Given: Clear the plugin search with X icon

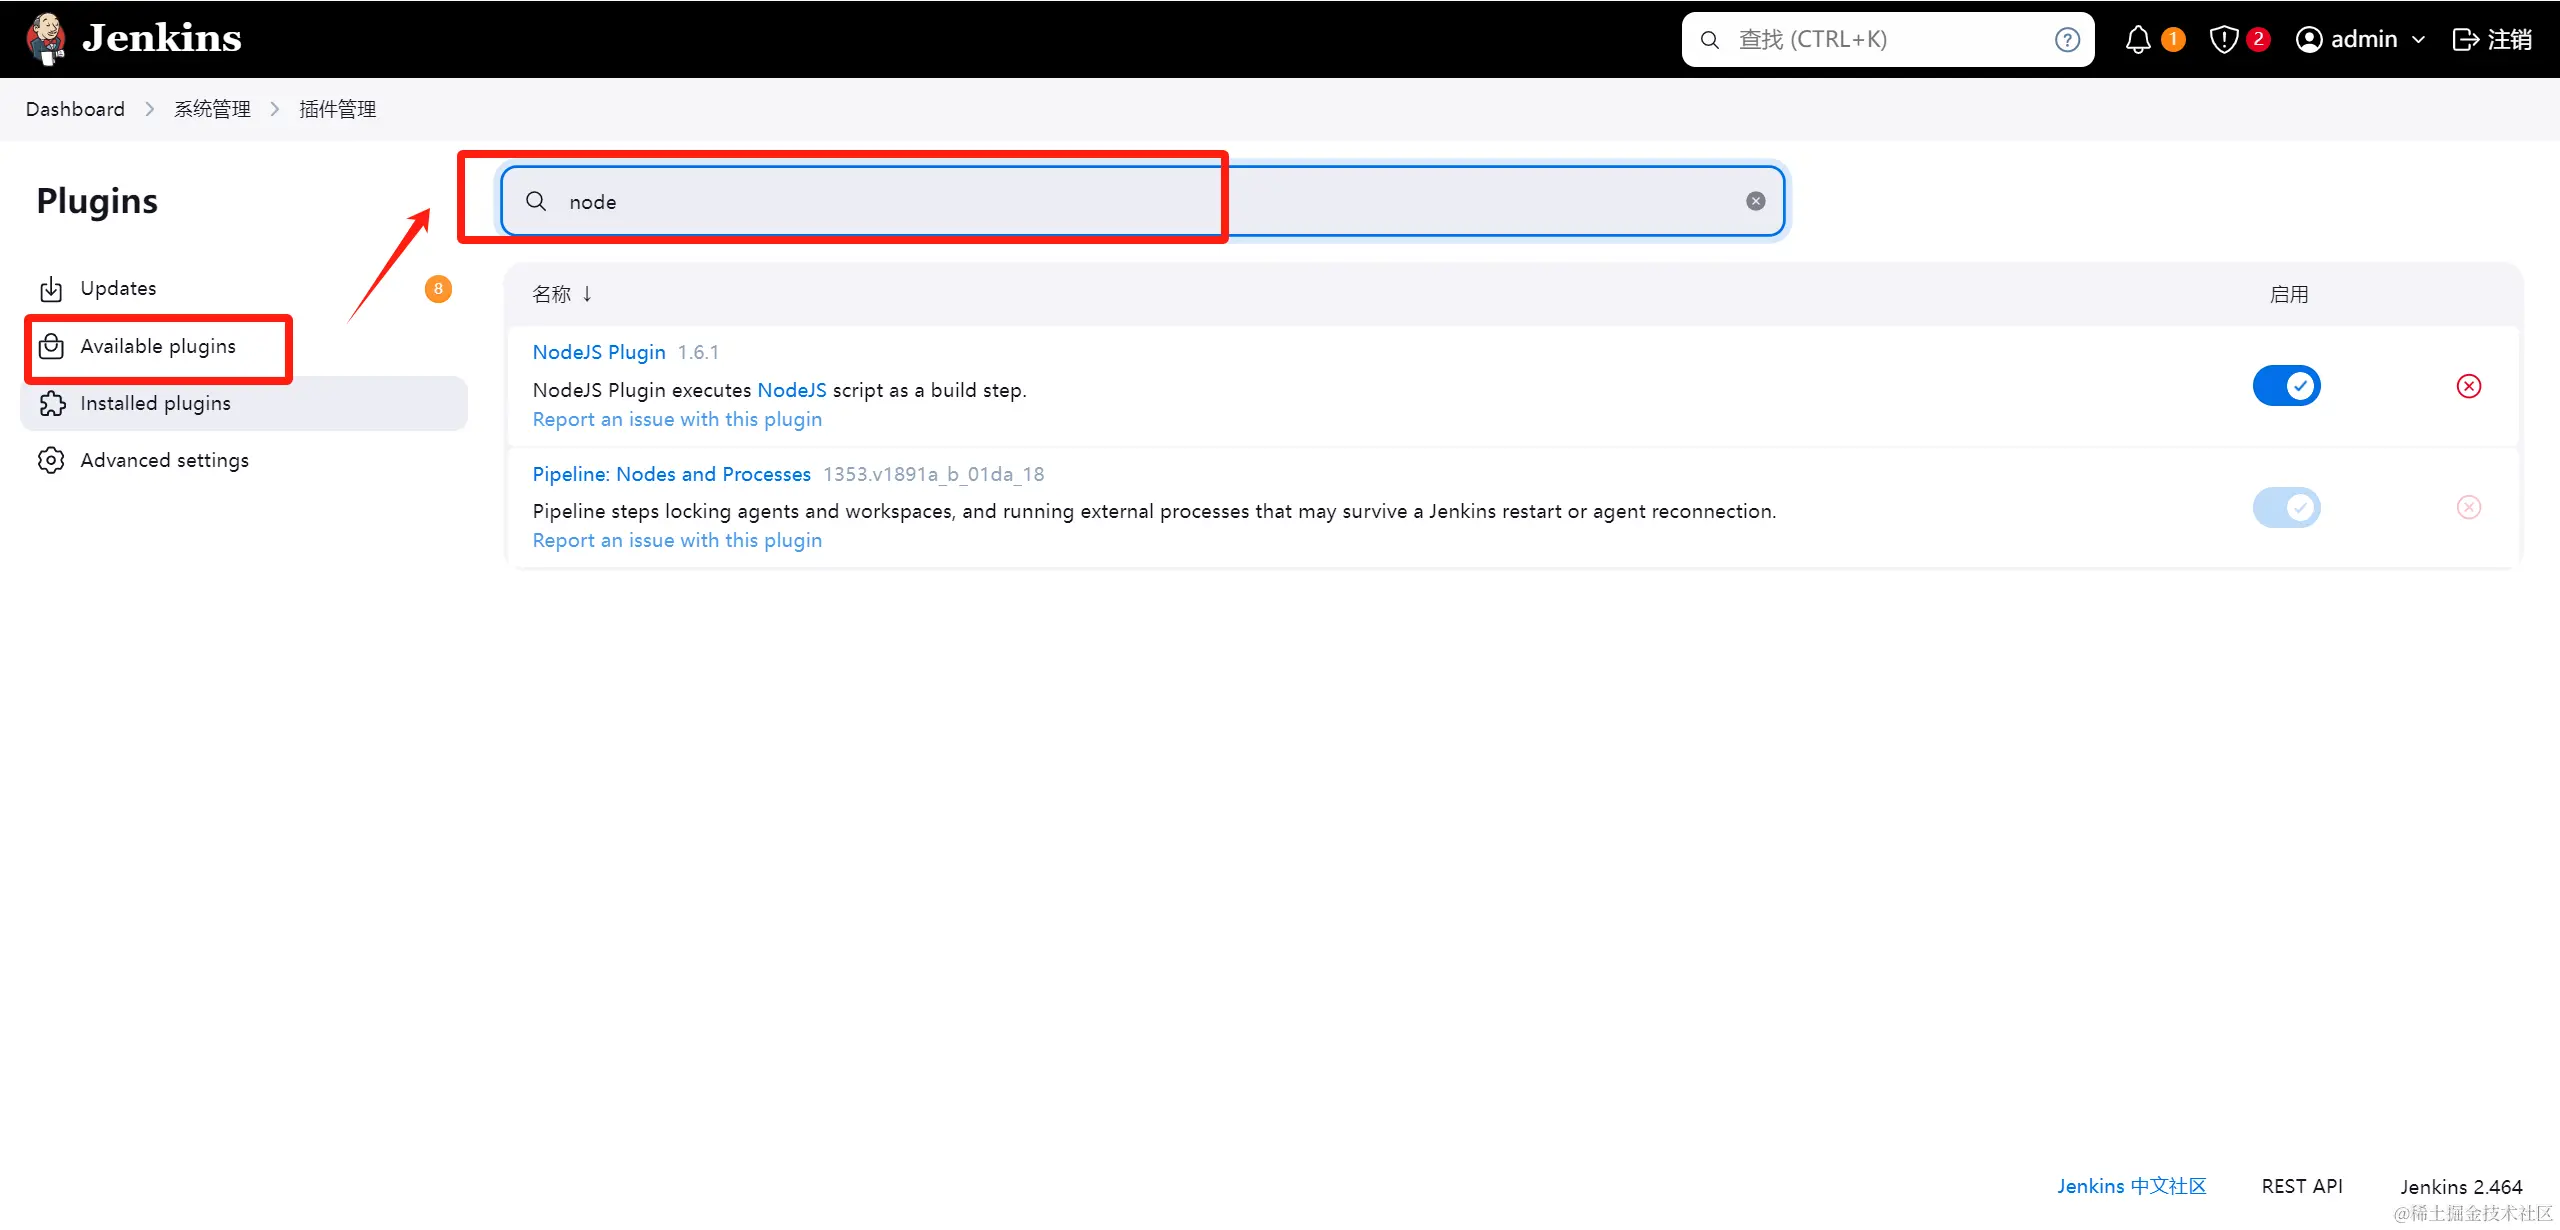Looking at the screenshot, I should (x=1755, y=201).
